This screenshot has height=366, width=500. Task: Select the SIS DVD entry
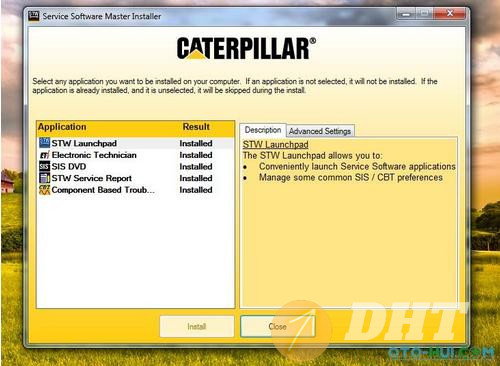tap(135, 166)
